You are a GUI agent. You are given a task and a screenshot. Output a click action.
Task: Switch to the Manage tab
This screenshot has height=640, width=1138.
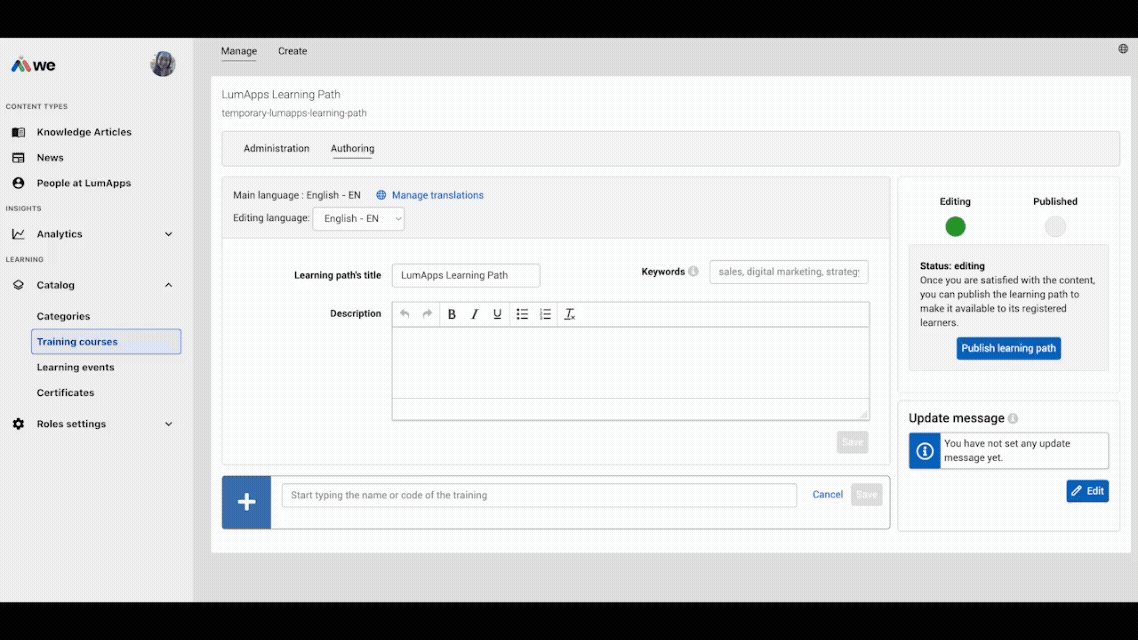(x=239, y=51)
